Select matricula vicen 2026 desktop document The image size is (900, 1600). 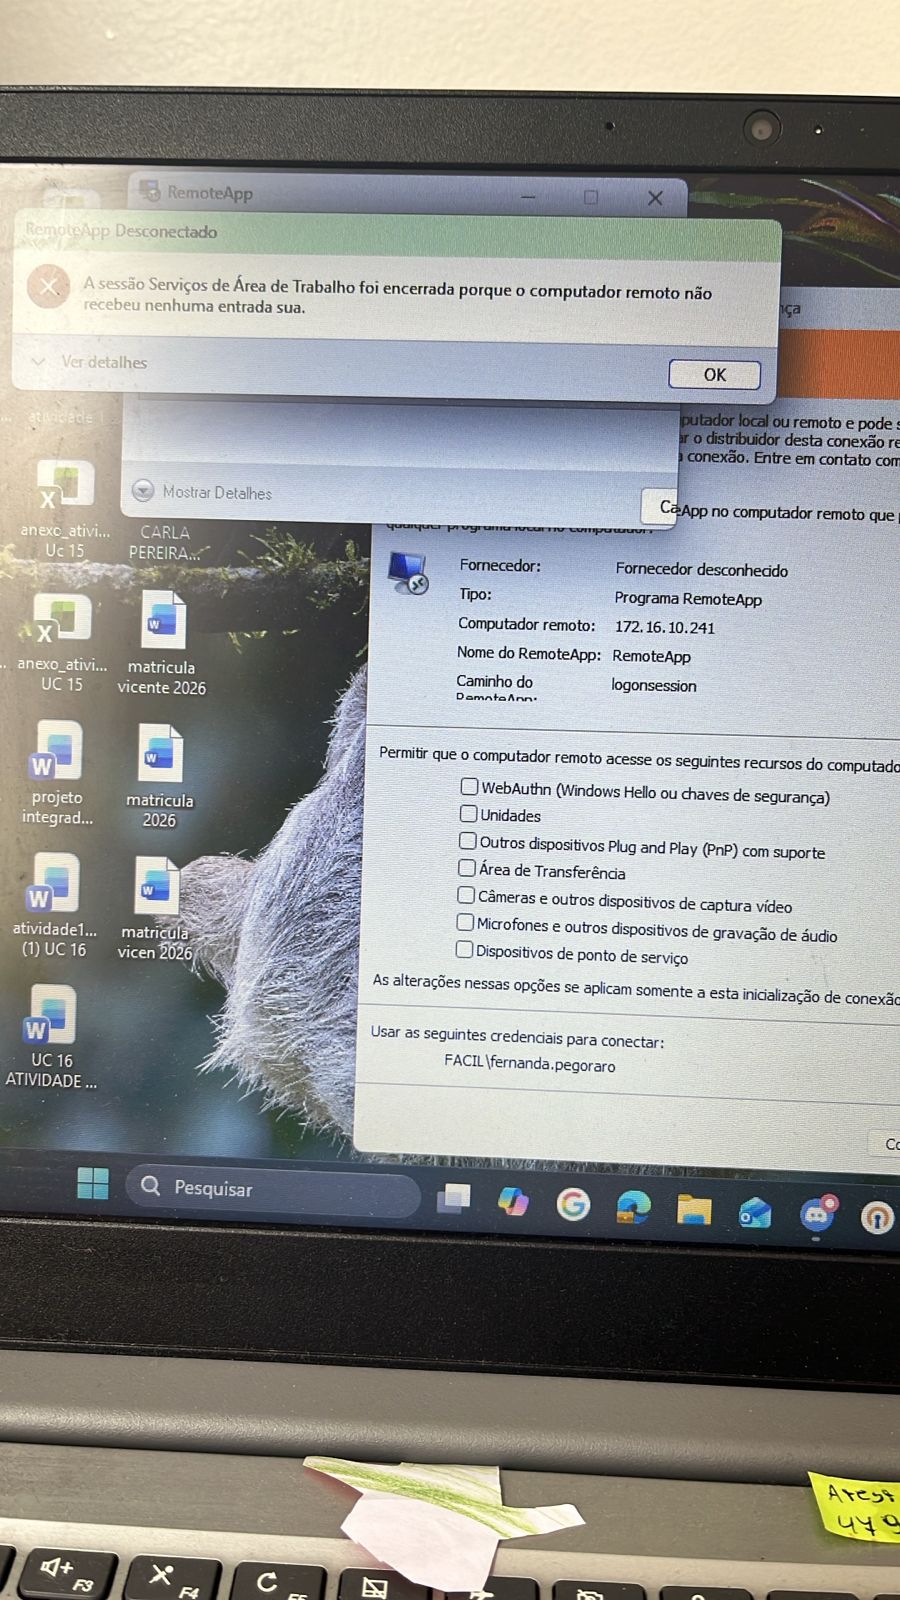(155, 908)
